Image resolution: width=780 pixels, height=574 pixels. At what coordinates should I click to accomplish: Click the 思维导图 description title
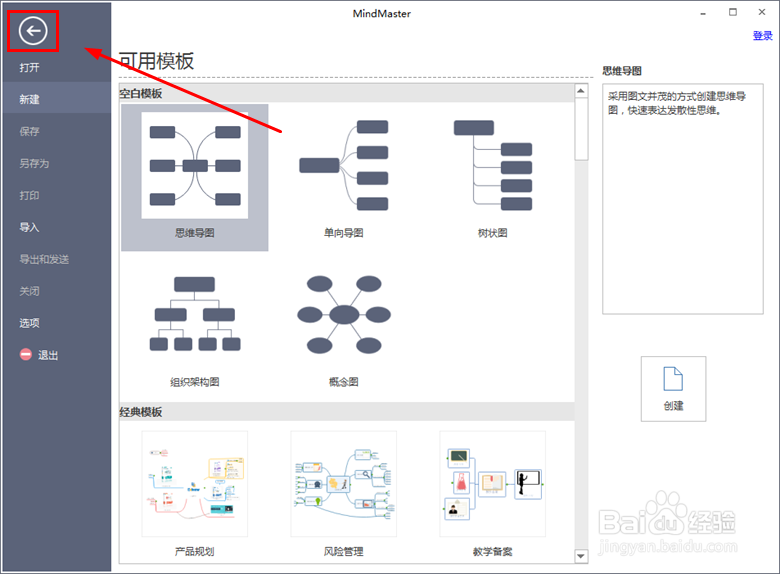click(622, 71)
